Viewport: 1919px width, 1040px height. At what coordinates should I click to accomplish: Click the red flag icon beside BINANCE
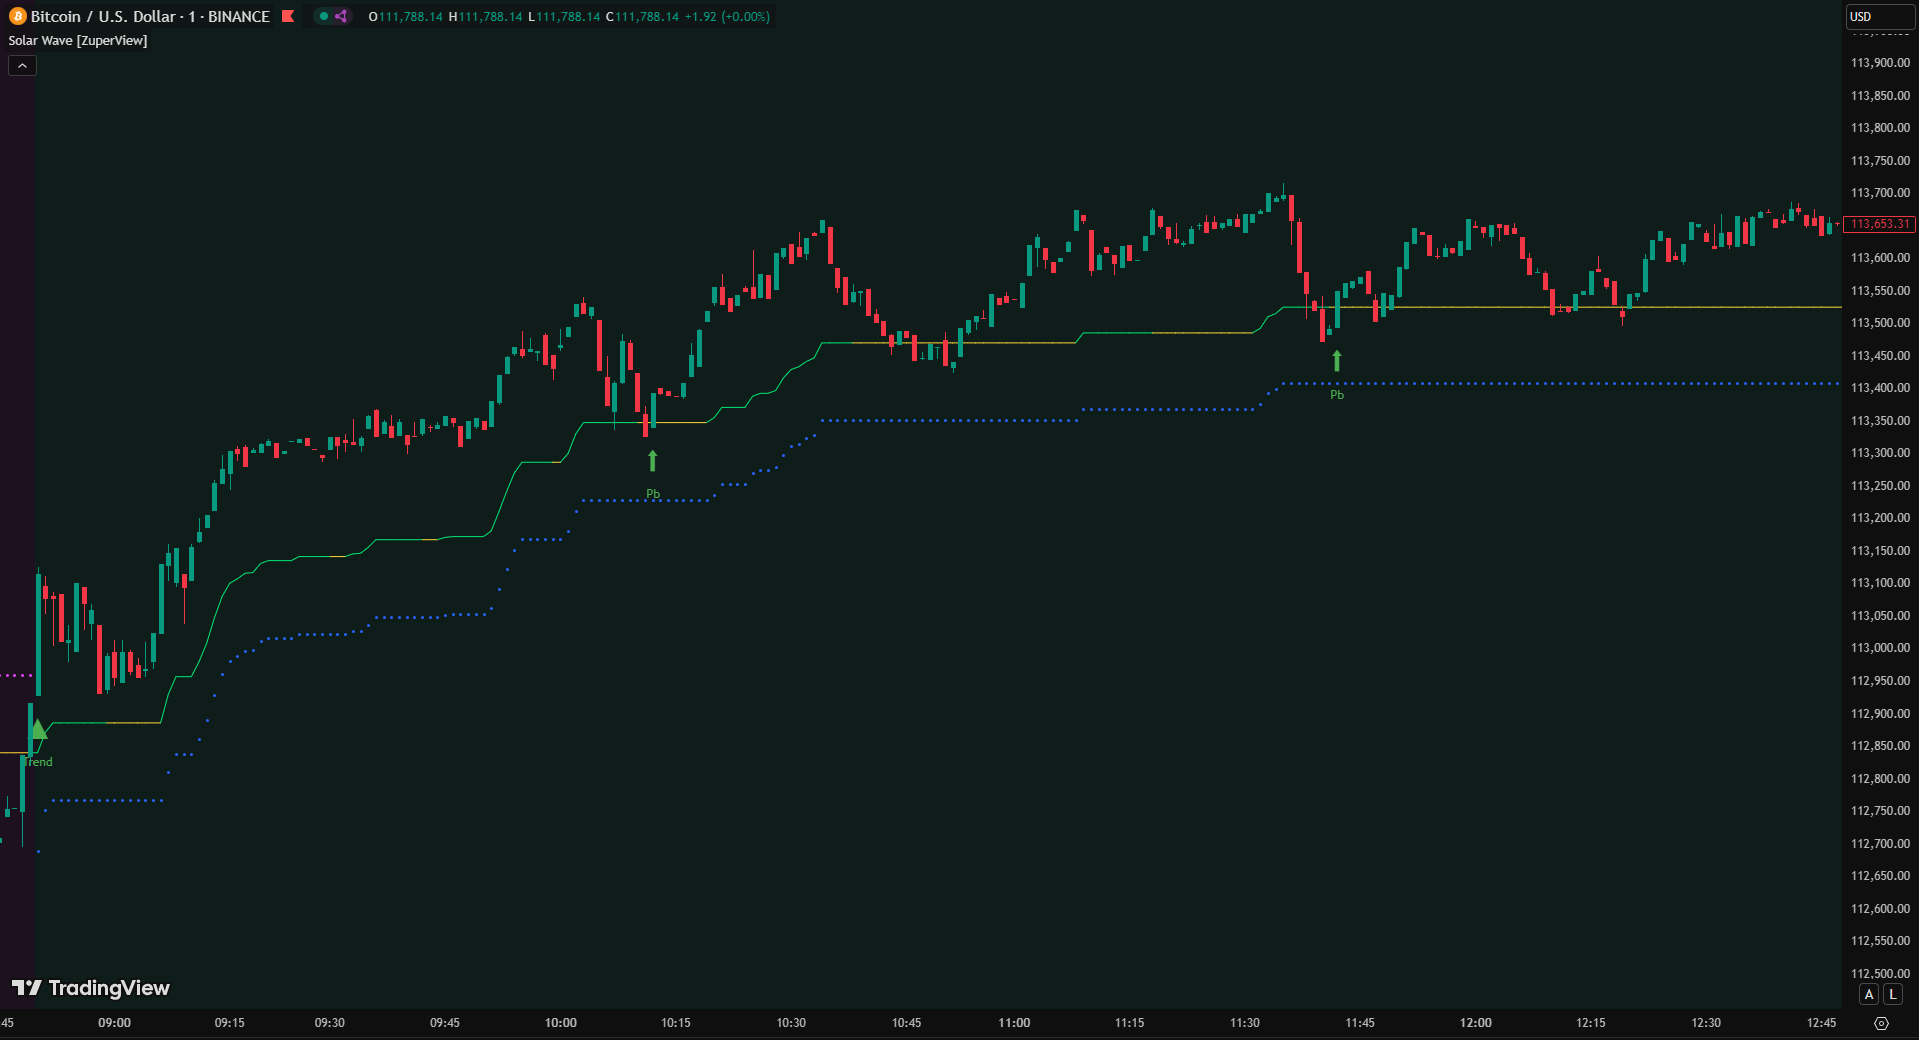pyautogui.click(x=288, y=16)
